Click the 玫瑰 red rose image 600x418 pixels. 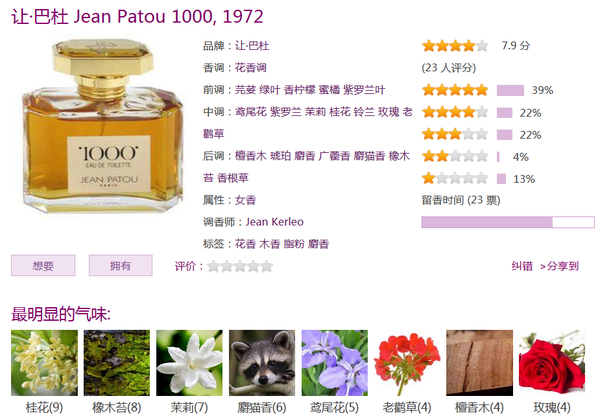(552, 362)
